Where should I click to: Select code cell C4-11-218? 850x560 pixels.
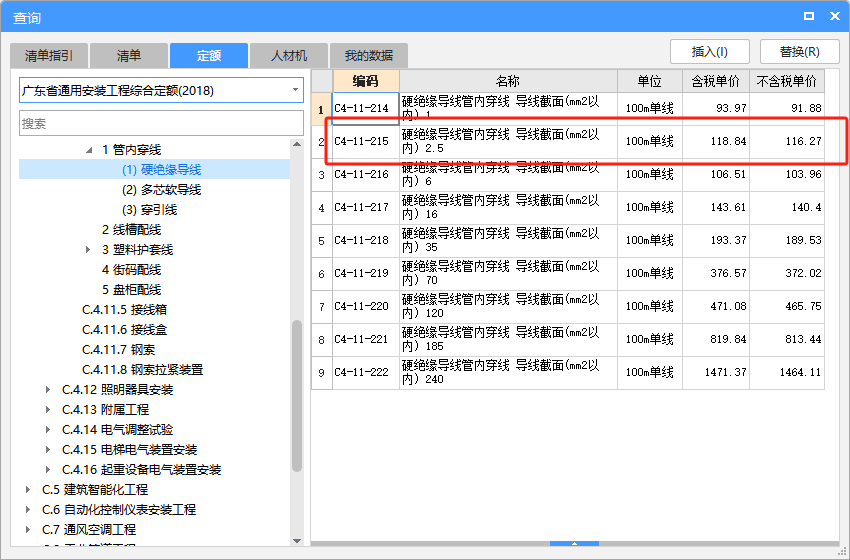coord(366,241)
